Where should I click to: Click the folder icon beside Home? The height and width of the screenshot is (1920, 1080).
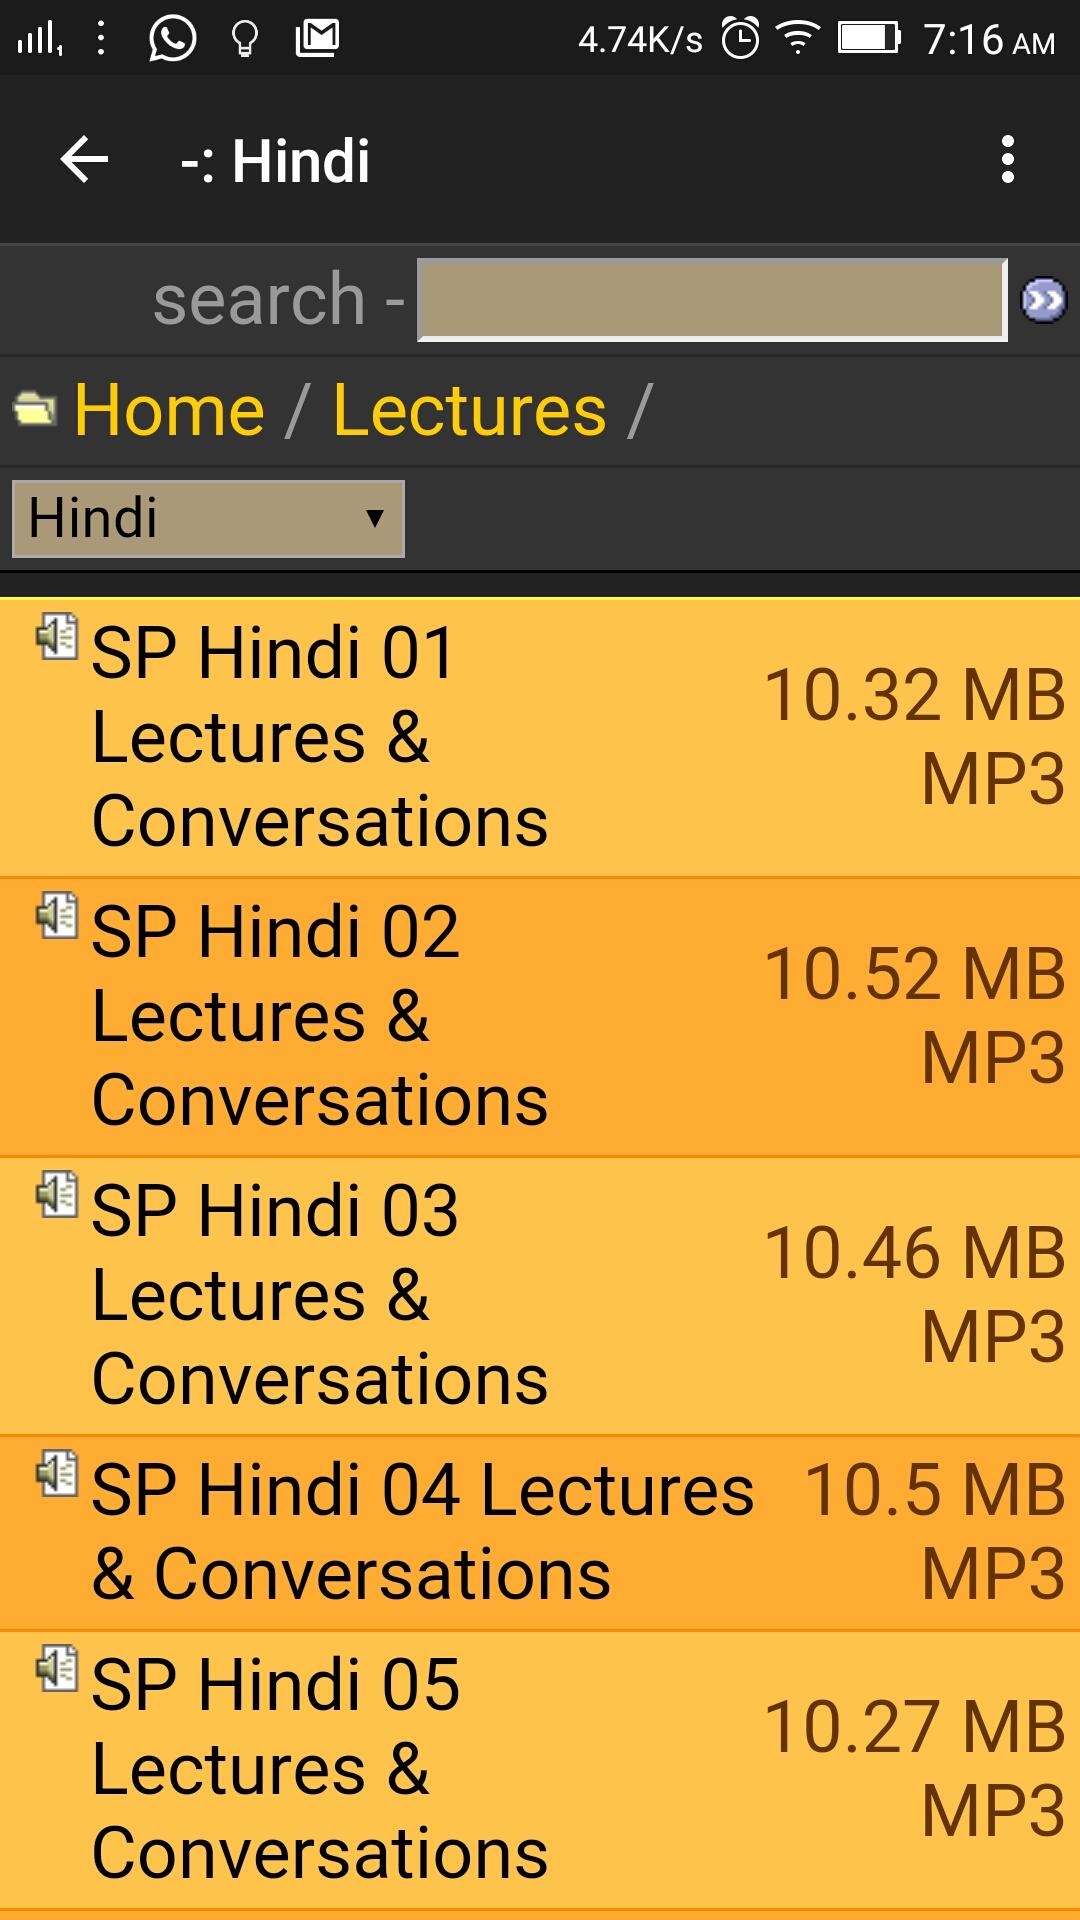click(35, 409)
